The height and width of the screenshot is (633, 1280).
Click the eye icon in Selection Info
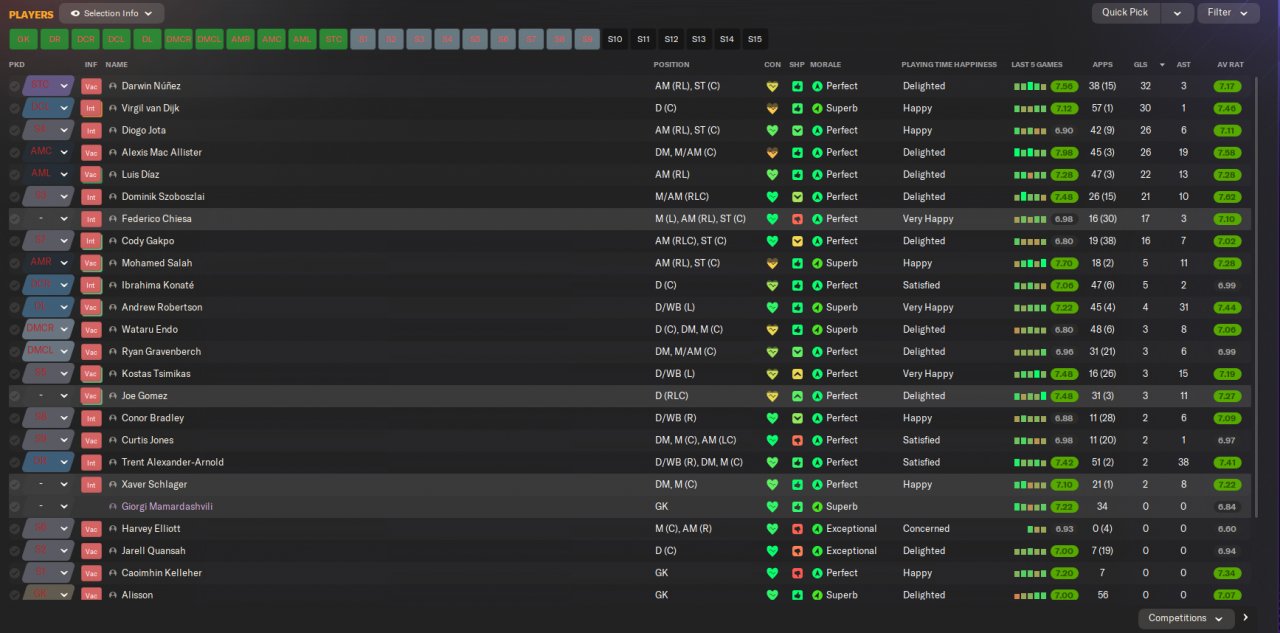75,13
